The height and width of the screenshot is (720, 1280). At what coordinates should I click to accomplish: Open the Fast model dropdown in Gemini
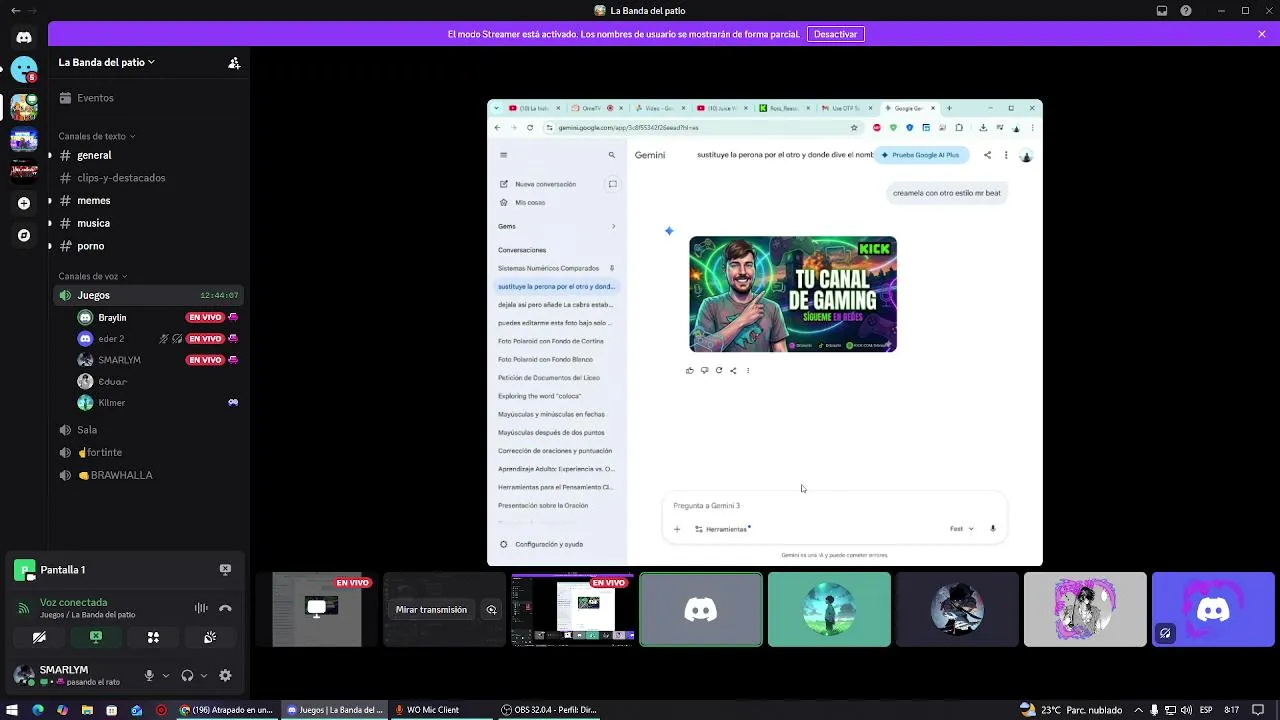pyautogui.click(x=961, y=529)
